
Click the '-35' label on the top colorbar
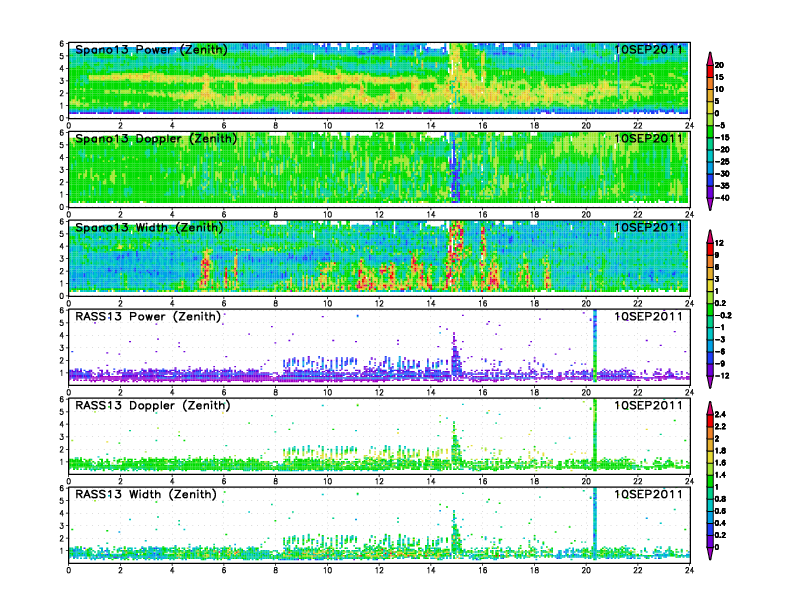(722, 186)
